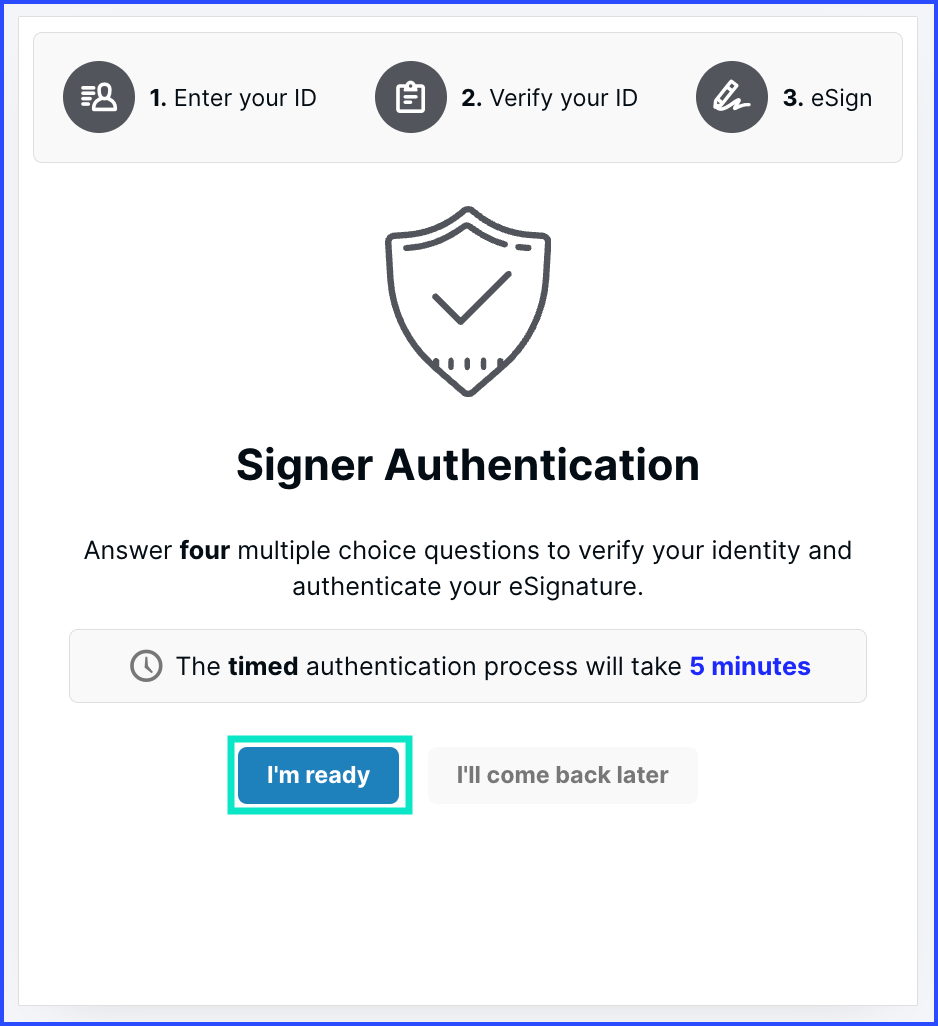Viewport: 938px width, 1026px height.
Task: Click the 'authenticate your eSignature' text line
Action: 468,586
